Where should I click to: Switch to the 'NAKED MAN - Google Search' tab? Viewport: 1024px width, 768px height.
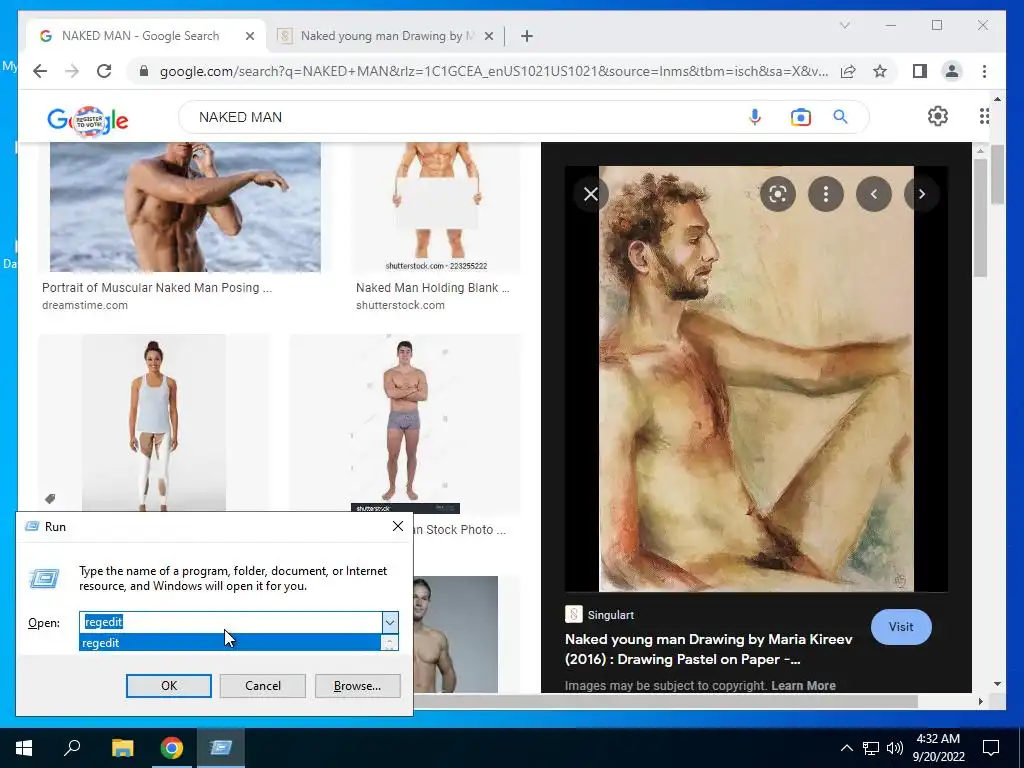click(140, 36)
